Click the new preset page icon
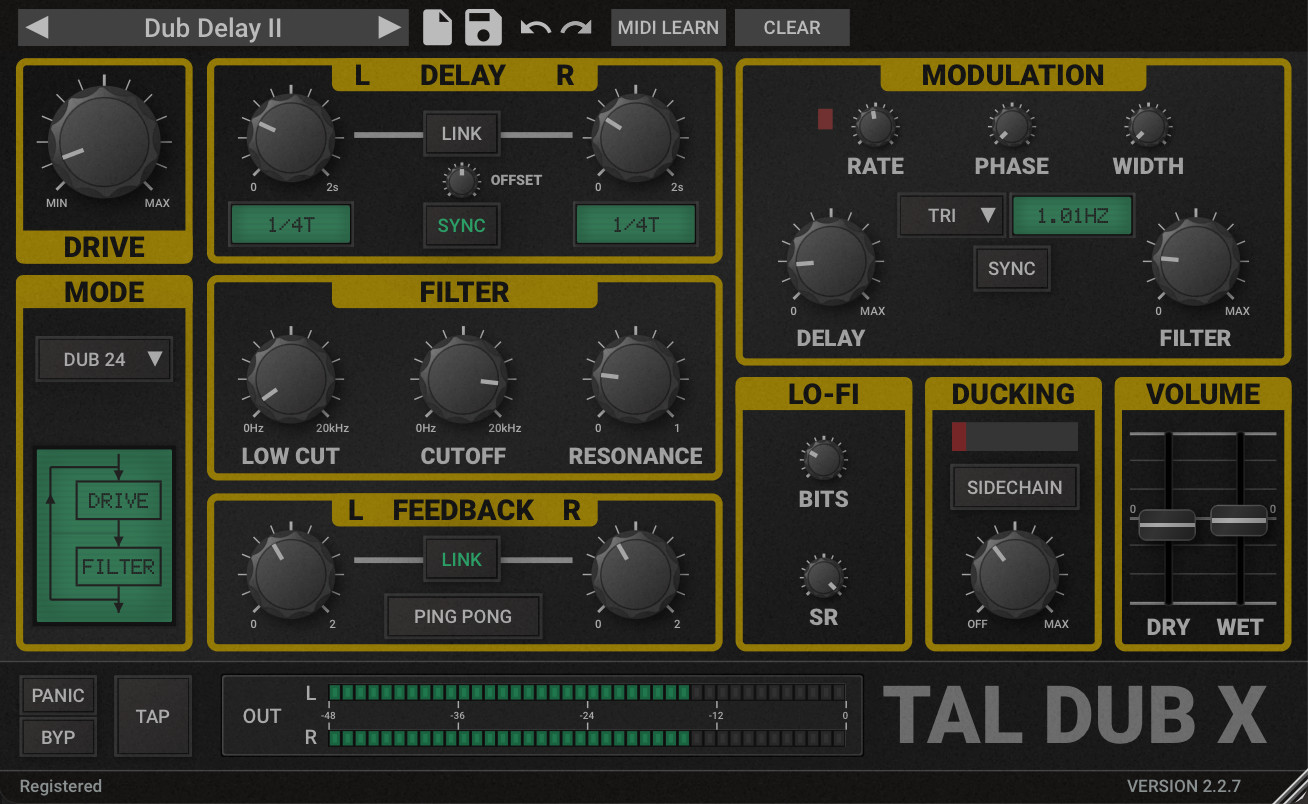 [x=438, y=27]
